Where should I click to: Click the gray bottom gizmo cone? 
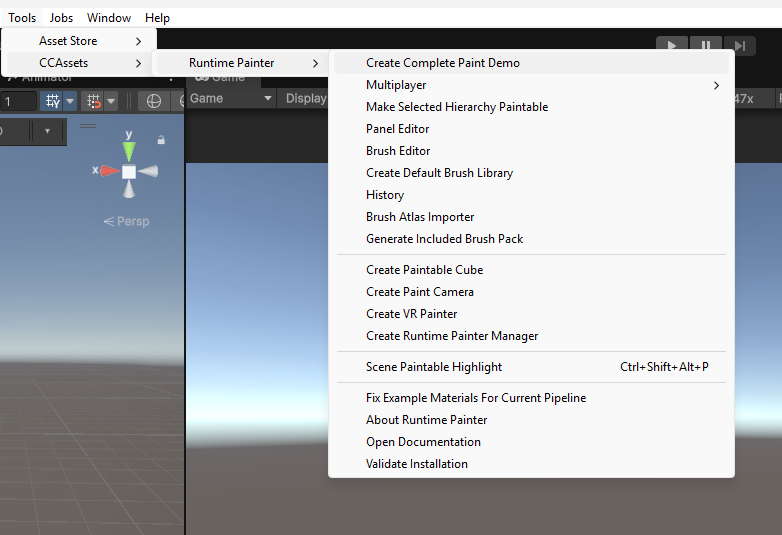pyautogui.click(x=129, y=189)
